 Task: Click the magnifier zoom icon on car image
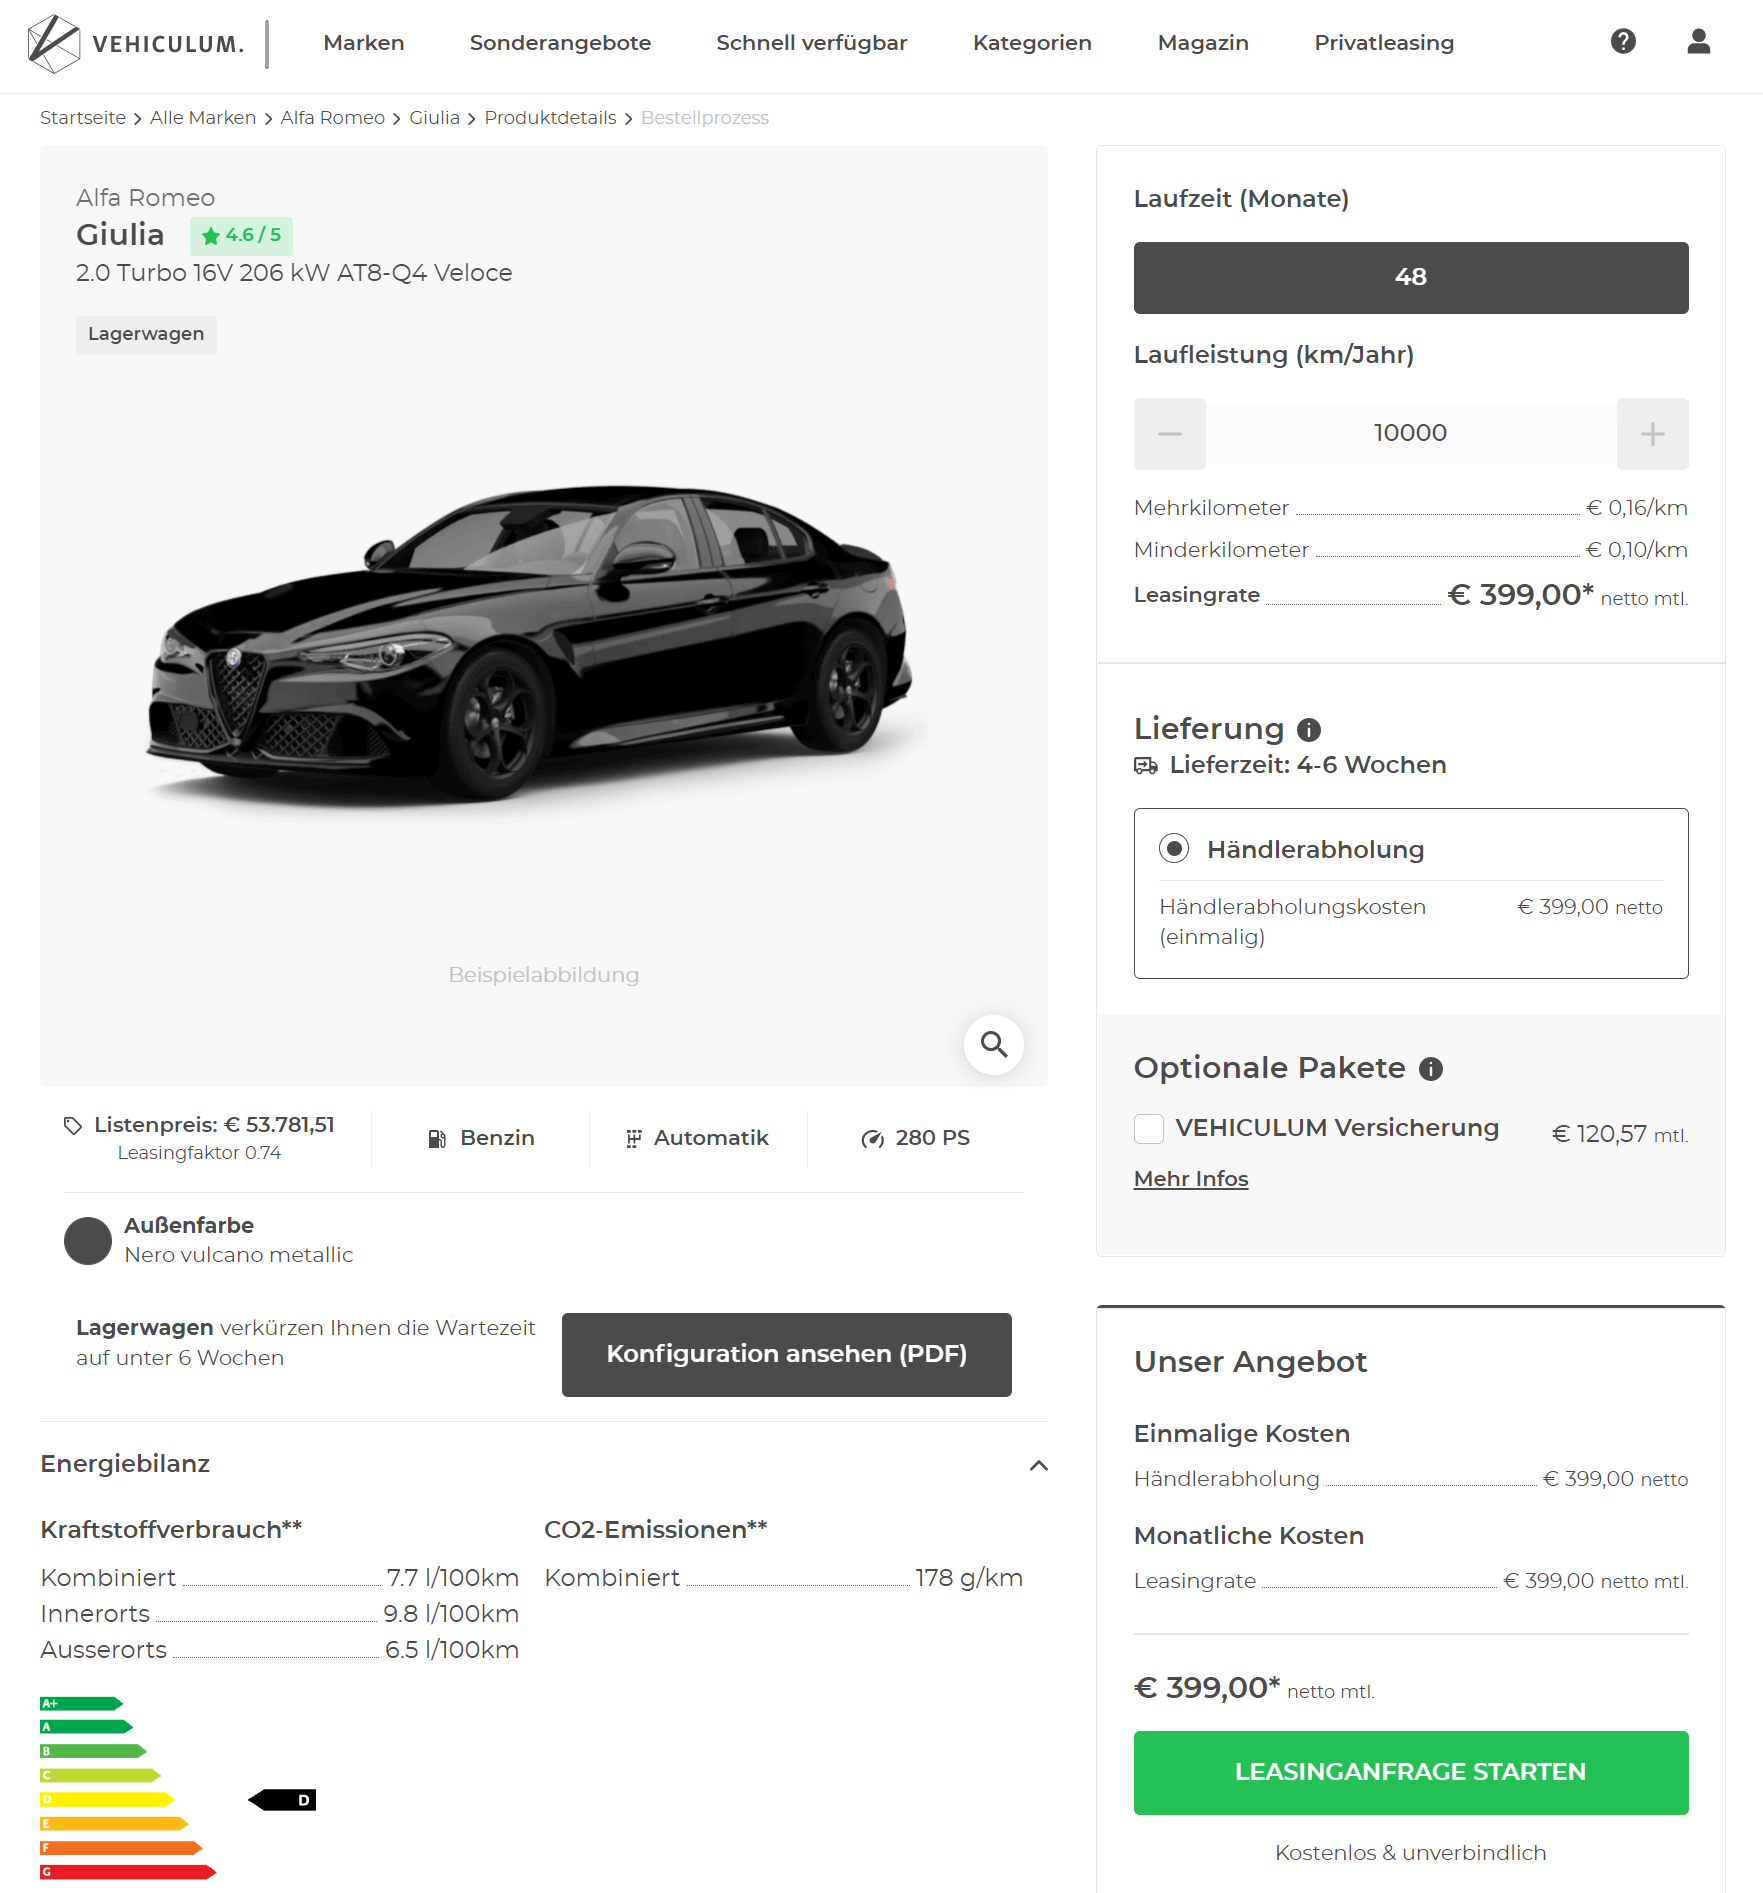coord(993,1044)
